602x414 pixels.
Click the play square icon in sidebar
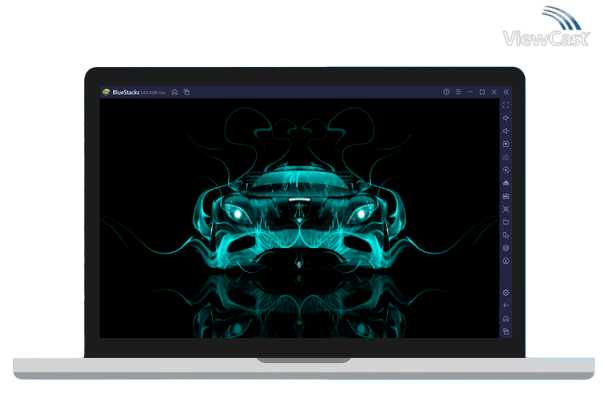[506, 144]
